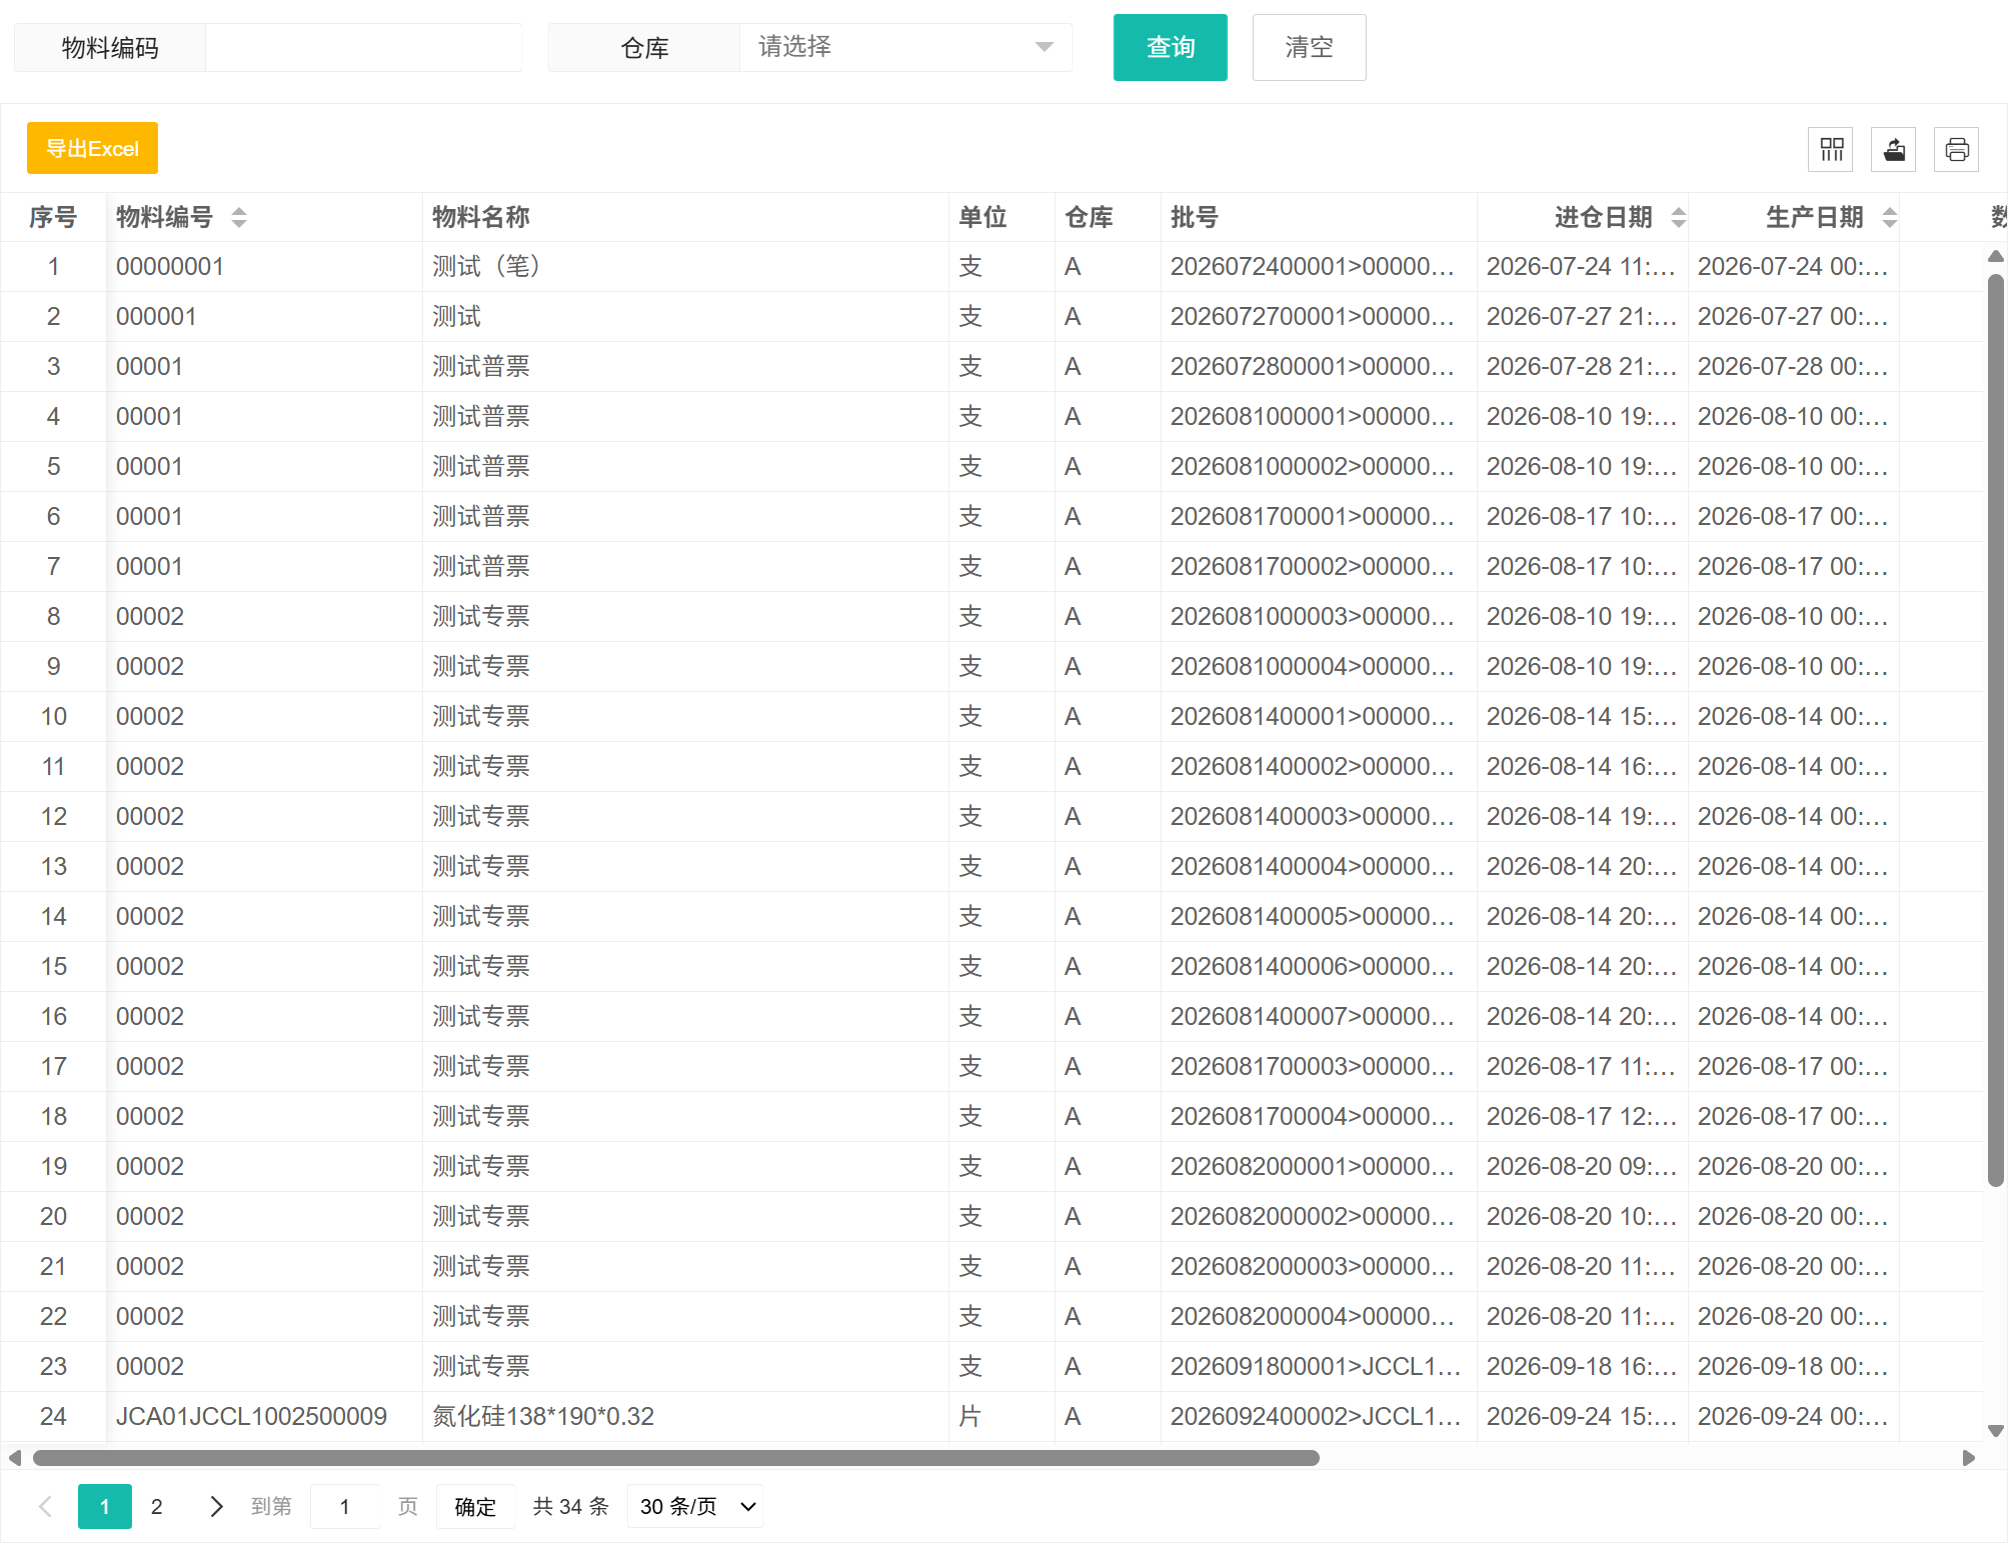2008x1547 pixels.
Task: Sort by 物料编号 column arrows
Action: pyautogui.click(x=239, y=217)
